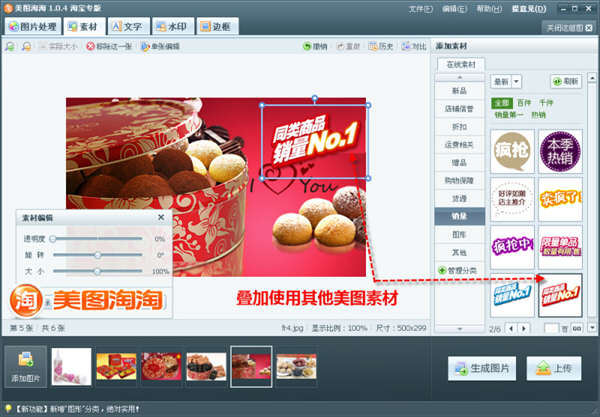Select the 全部 filter tag
The height and width of the screenshot is (417, 600).
[502, 103]
